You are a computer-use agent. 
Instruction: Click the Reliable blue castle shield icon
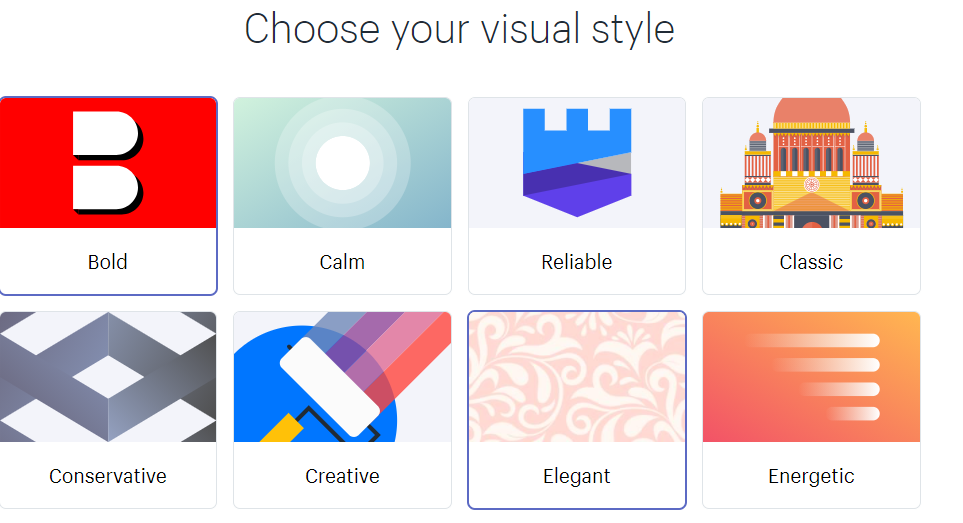tap(577, 162)
